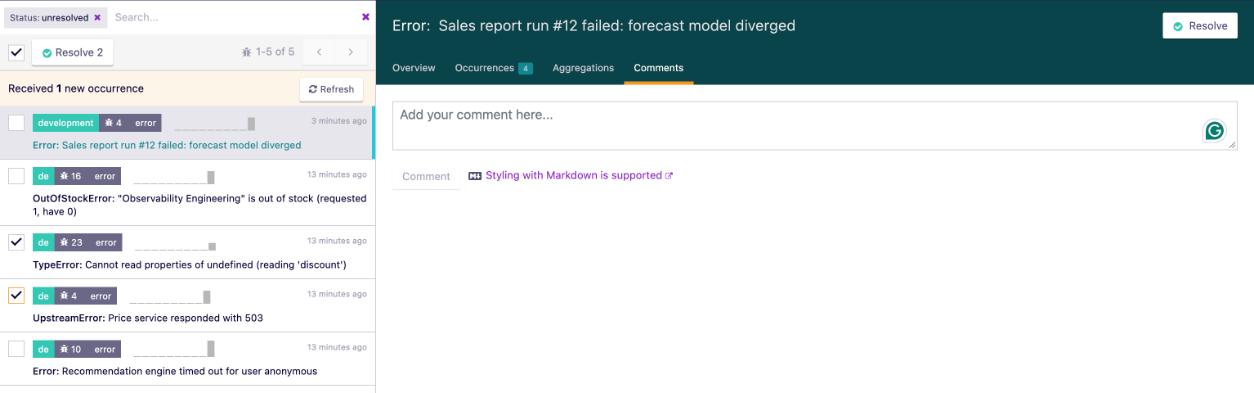Click the Resolve button in the header
Image resolution: width=1254 pixels, height=393 pixels.
1200,26
